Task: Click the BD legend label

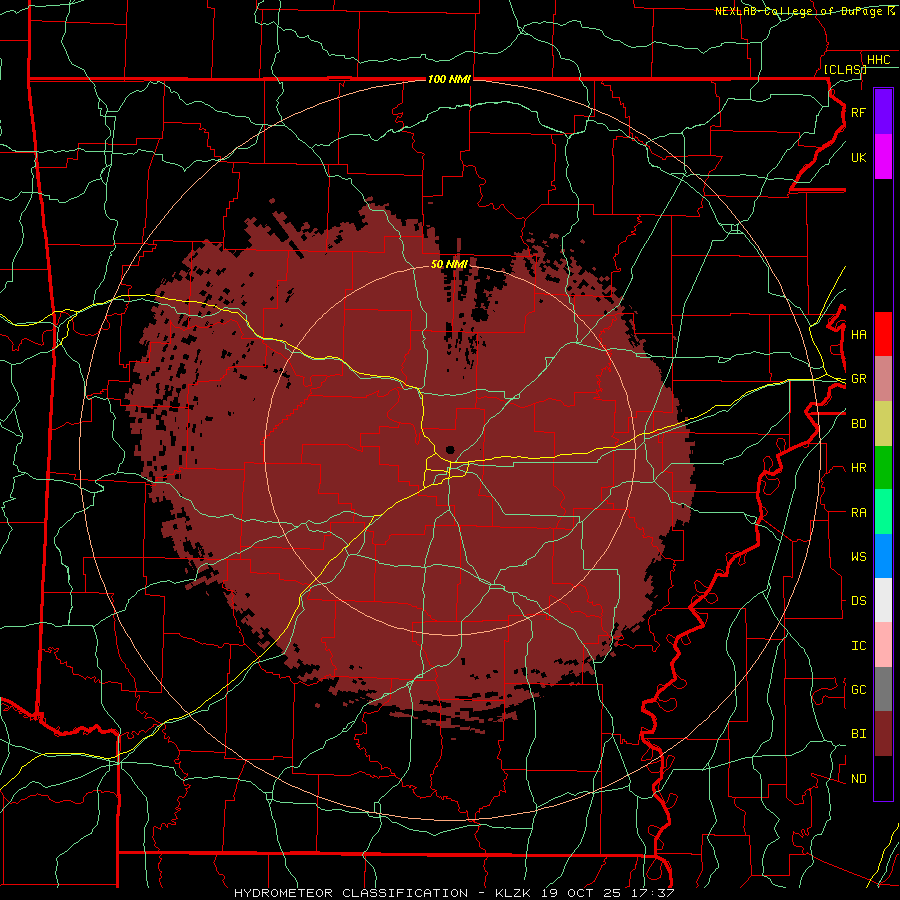Action: 858,424
